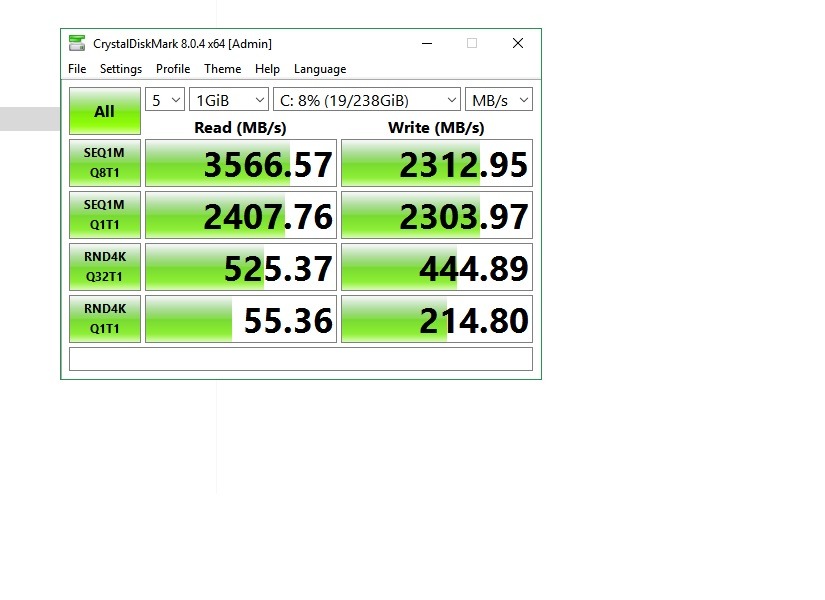The image size is (825, 600).
Task: Run the SEQ1M Q1T1 test
Action: (105, 215)
